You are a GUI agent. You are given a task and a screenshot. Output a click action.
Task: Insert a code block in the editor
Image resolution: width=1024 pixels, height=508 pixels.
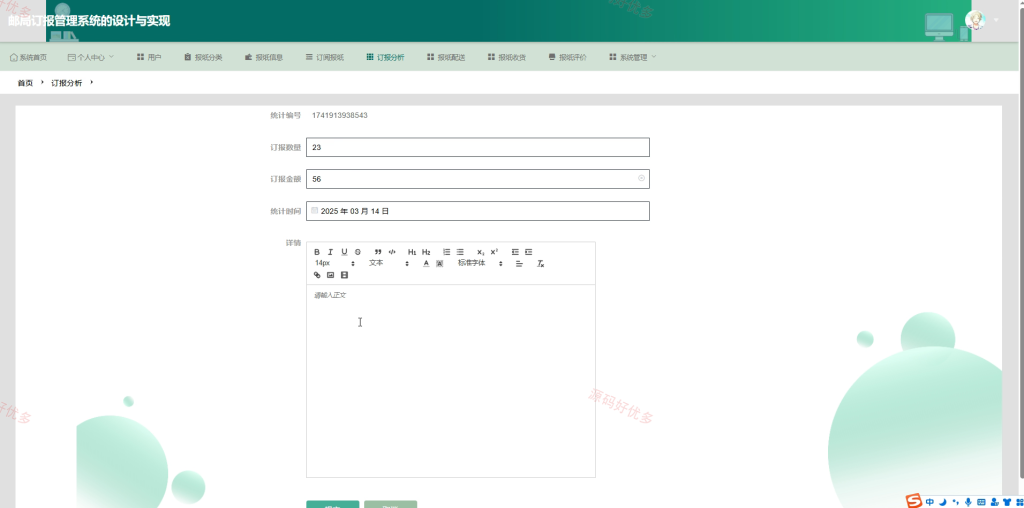pyautogui.click(x=392, y=252)
